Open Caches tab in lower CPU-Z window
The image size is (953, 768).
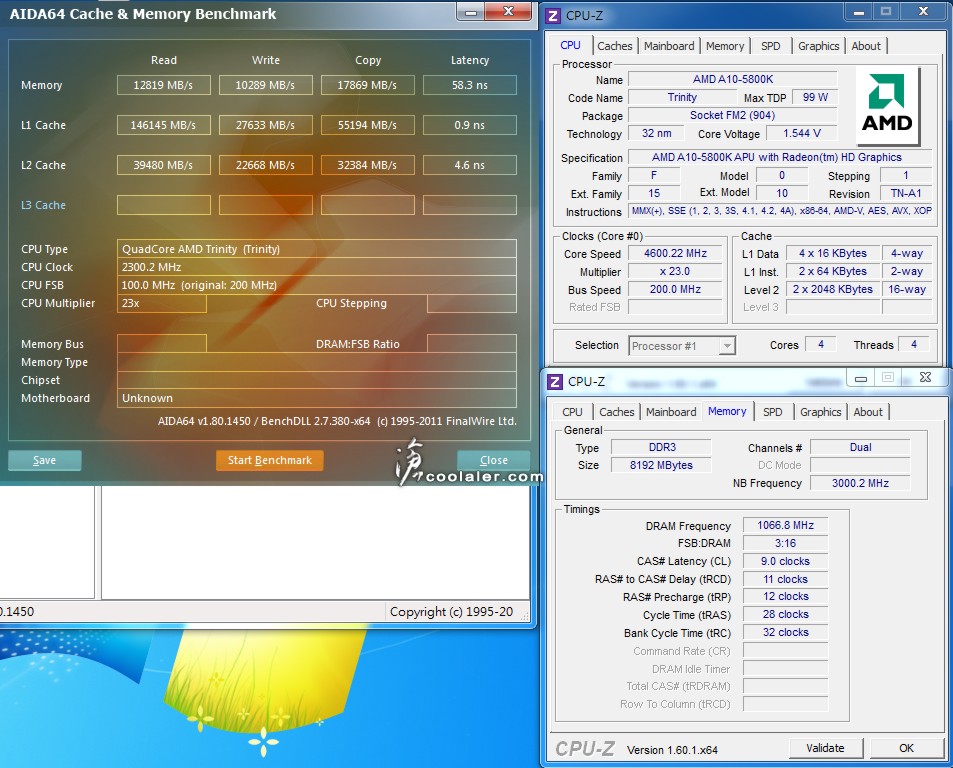tap(616, 412)
